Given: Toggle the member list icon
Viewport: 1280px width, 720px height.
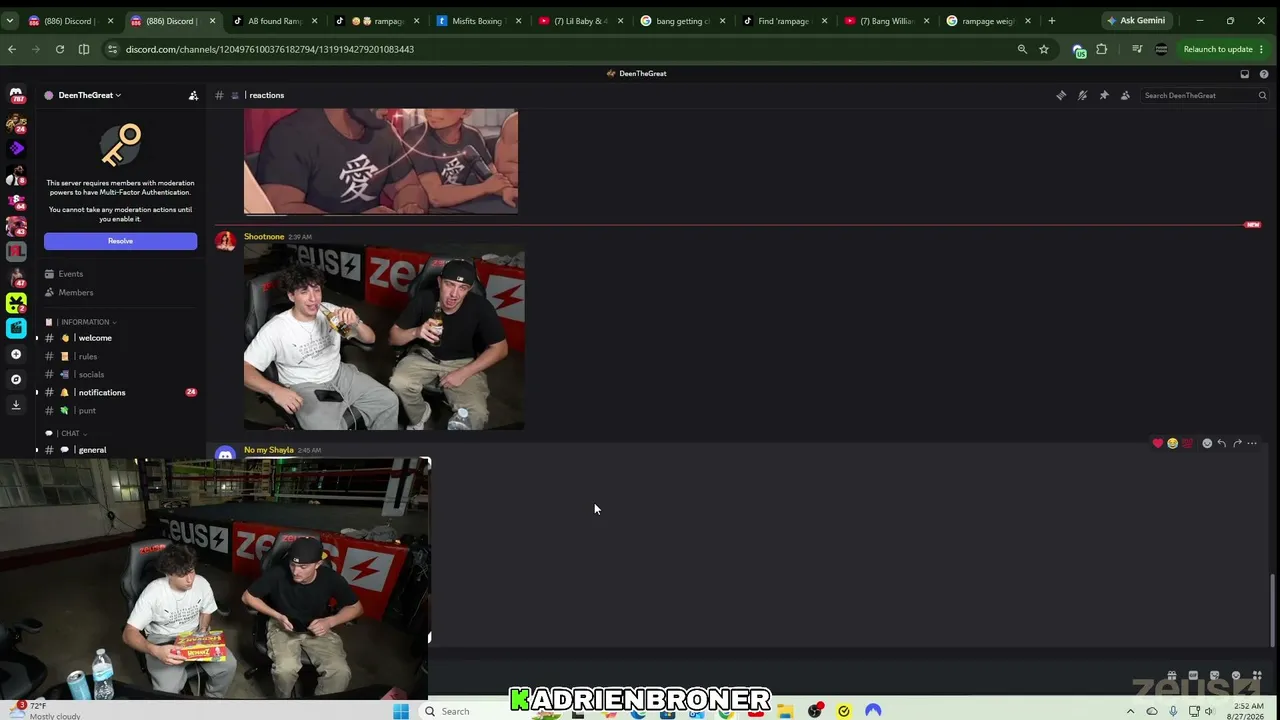Looking at the screenshot, I should 1125,95.
